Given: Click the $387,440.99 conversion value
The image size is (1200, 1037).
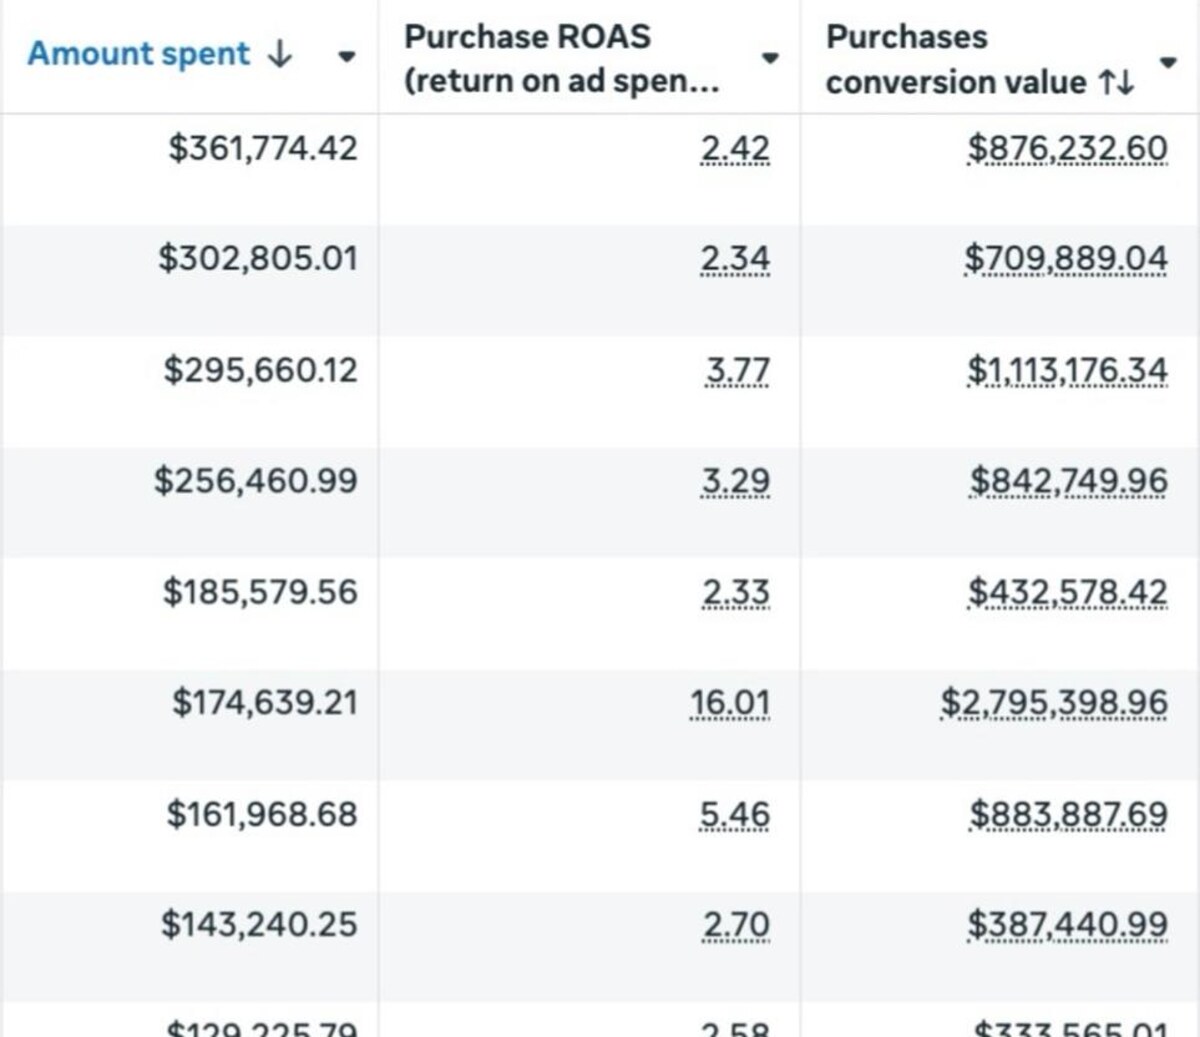Looking at the screenshot, I should (x=1067, y=924).
